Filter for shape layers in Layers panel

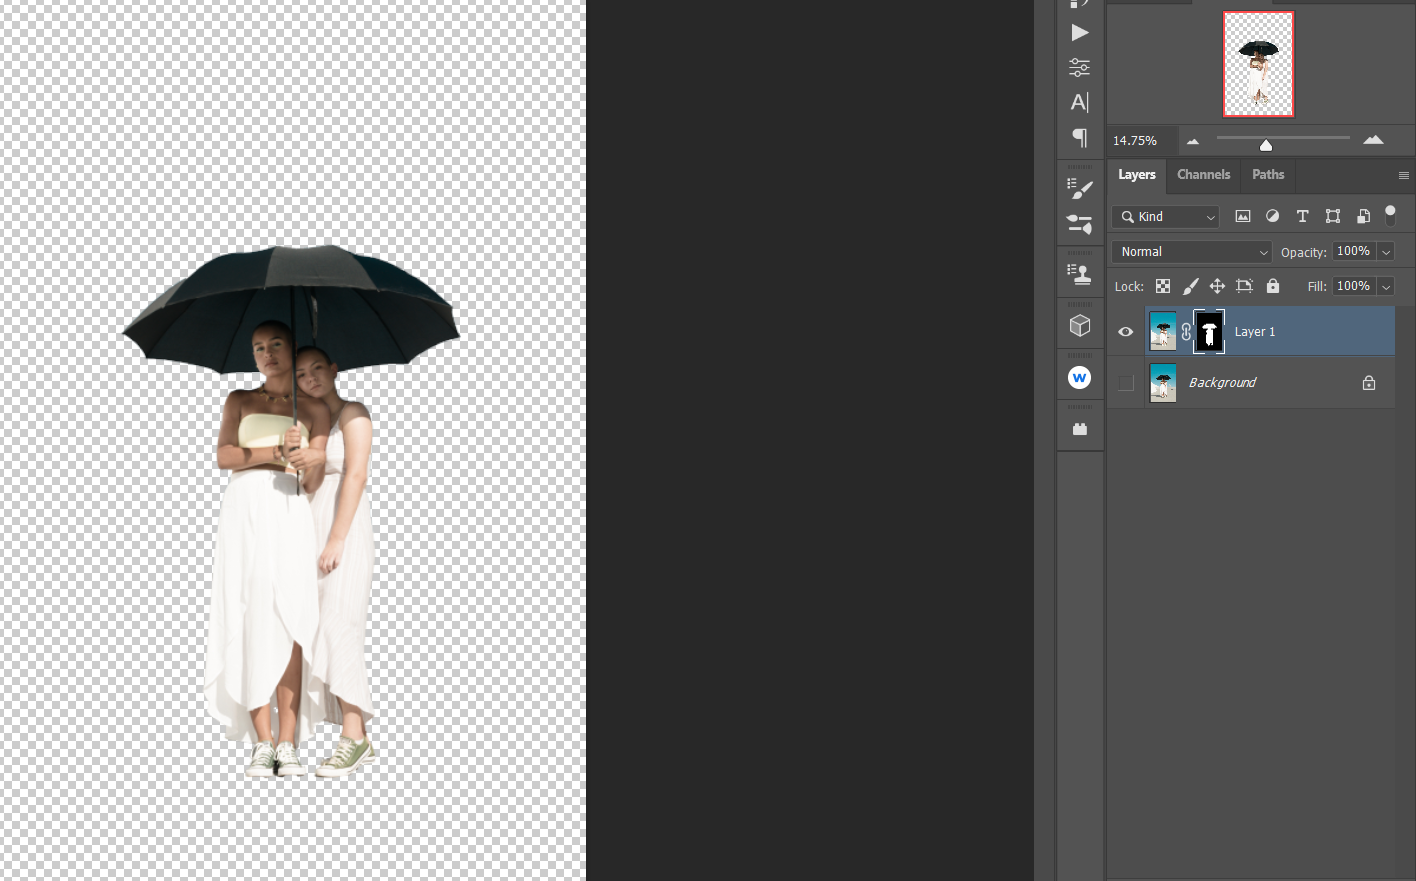[x=1333, y=216]
